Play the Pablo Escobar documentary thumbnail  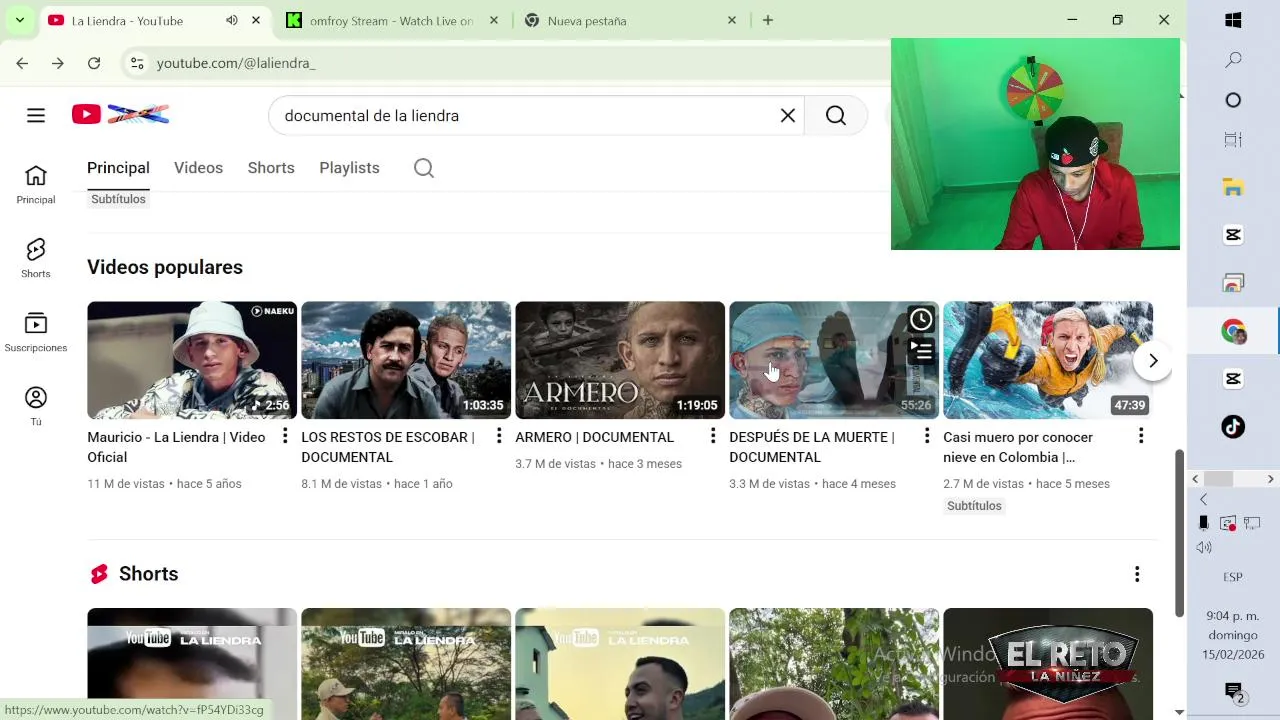406,360
